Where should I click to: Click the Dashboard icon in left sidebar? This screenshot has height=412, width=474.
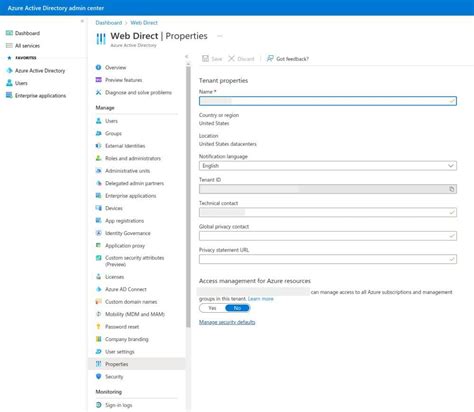point(9,33)
